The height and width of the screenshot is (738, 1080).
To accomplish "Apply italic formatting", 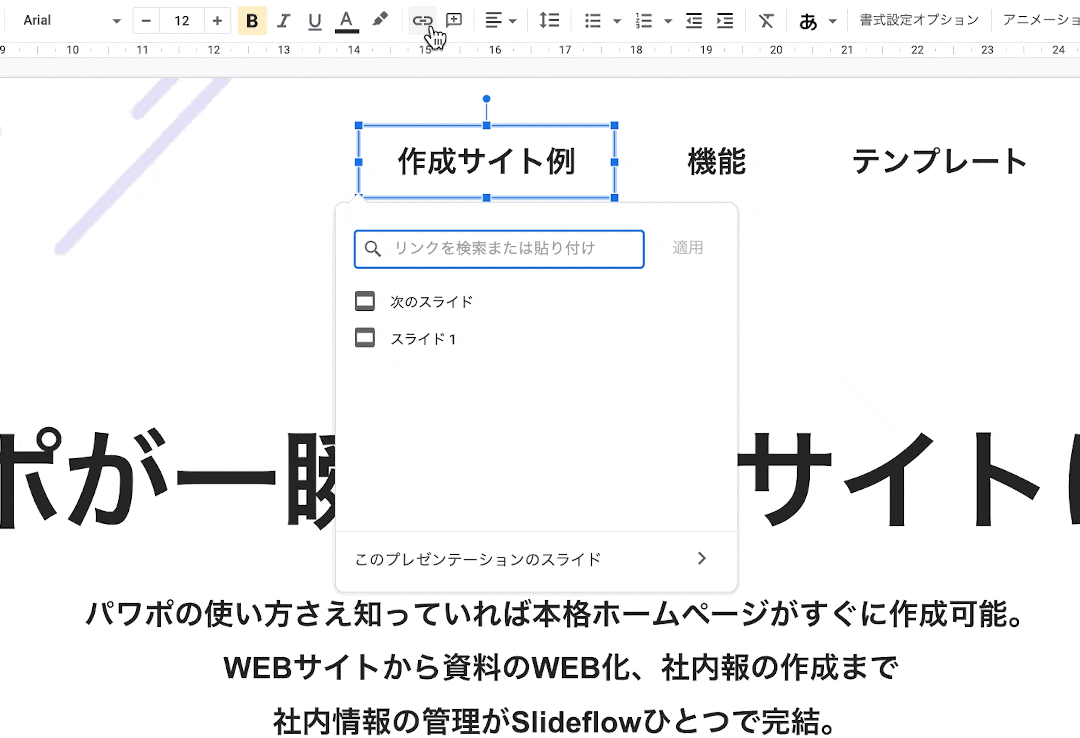I will [x=283, y=20].
